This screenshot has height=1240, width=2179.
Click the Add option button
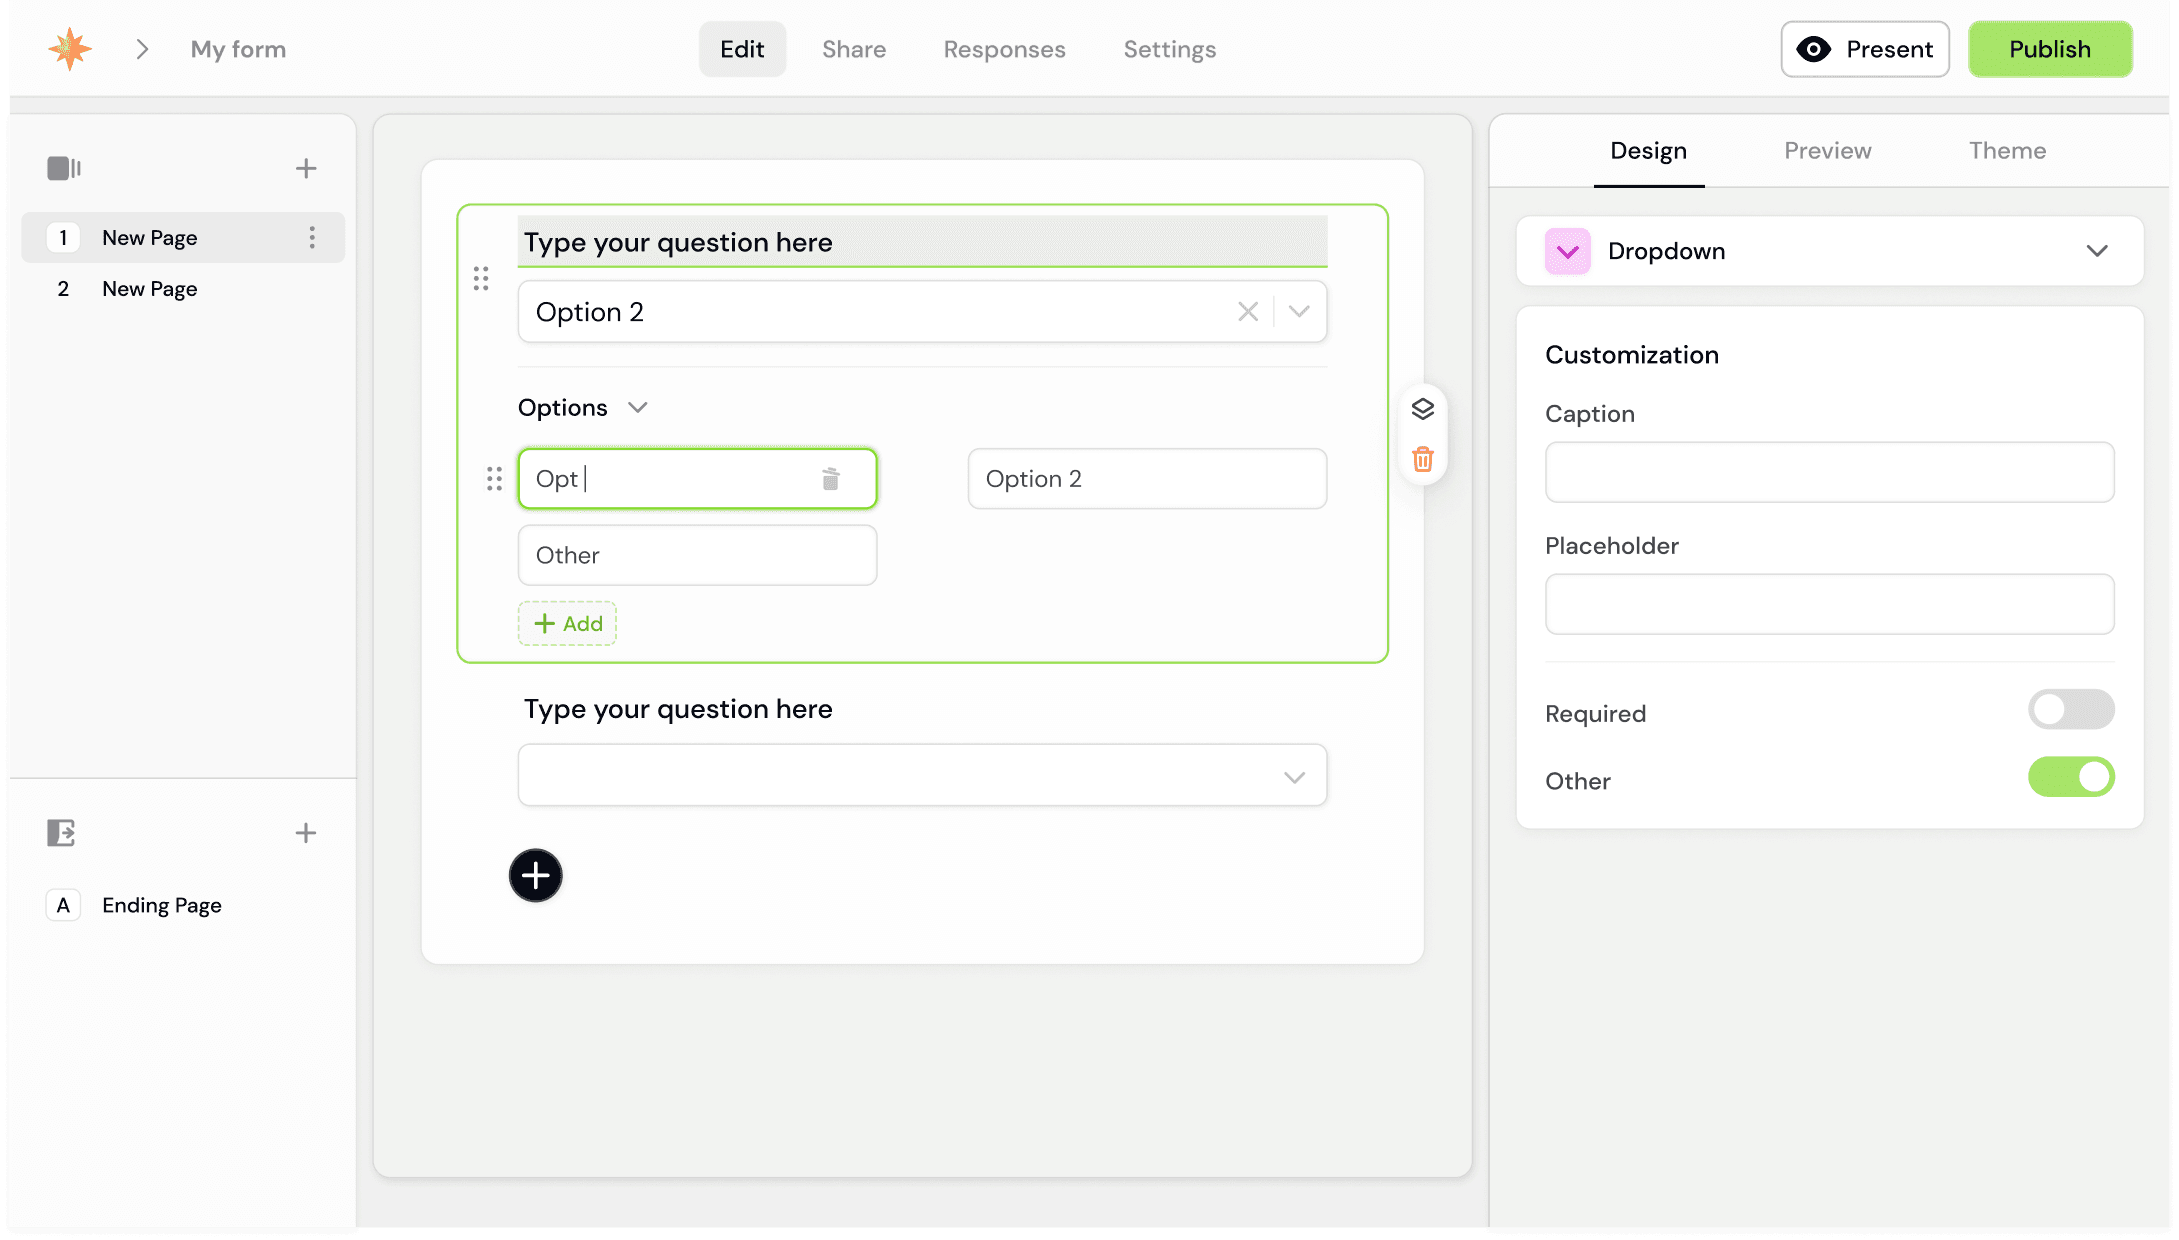coord(567,623)
